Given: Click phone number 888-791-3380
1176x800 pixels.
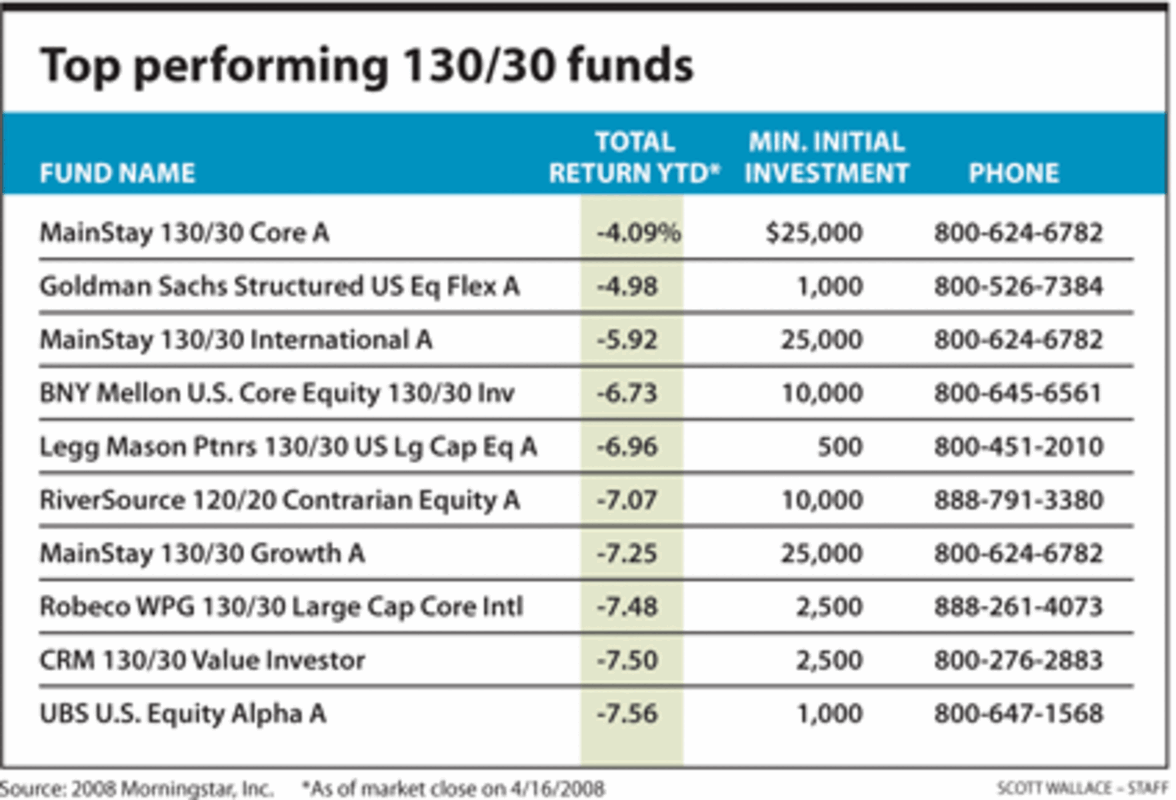Looking at the screenshot, I should [1018, 500].
